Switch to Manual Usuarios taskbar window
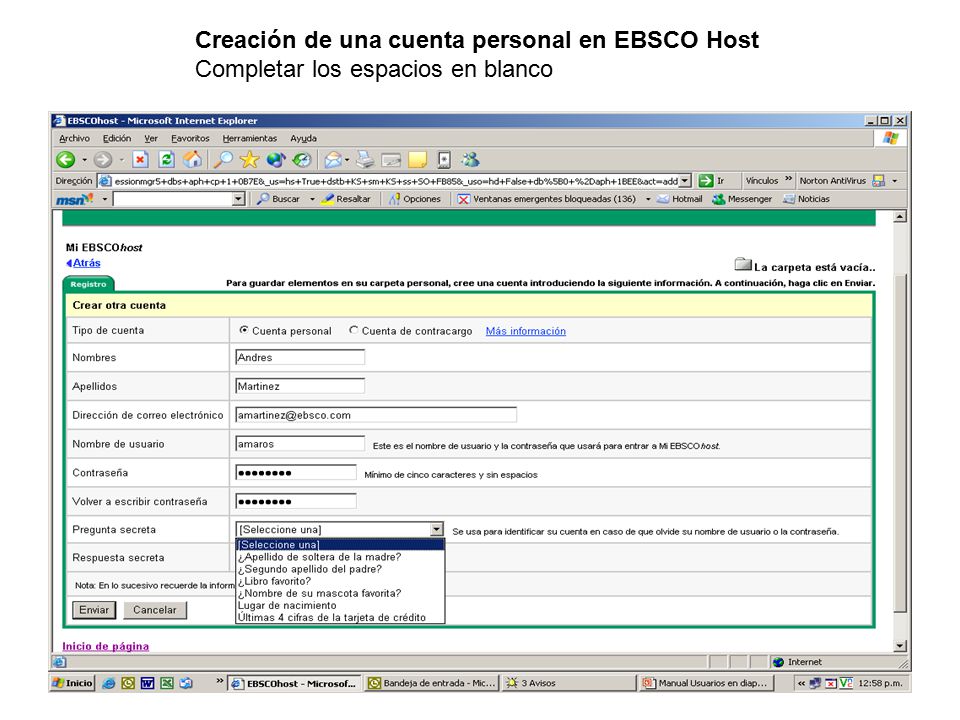The width and height of the screenshot is (960, 720). pos(707,683)
